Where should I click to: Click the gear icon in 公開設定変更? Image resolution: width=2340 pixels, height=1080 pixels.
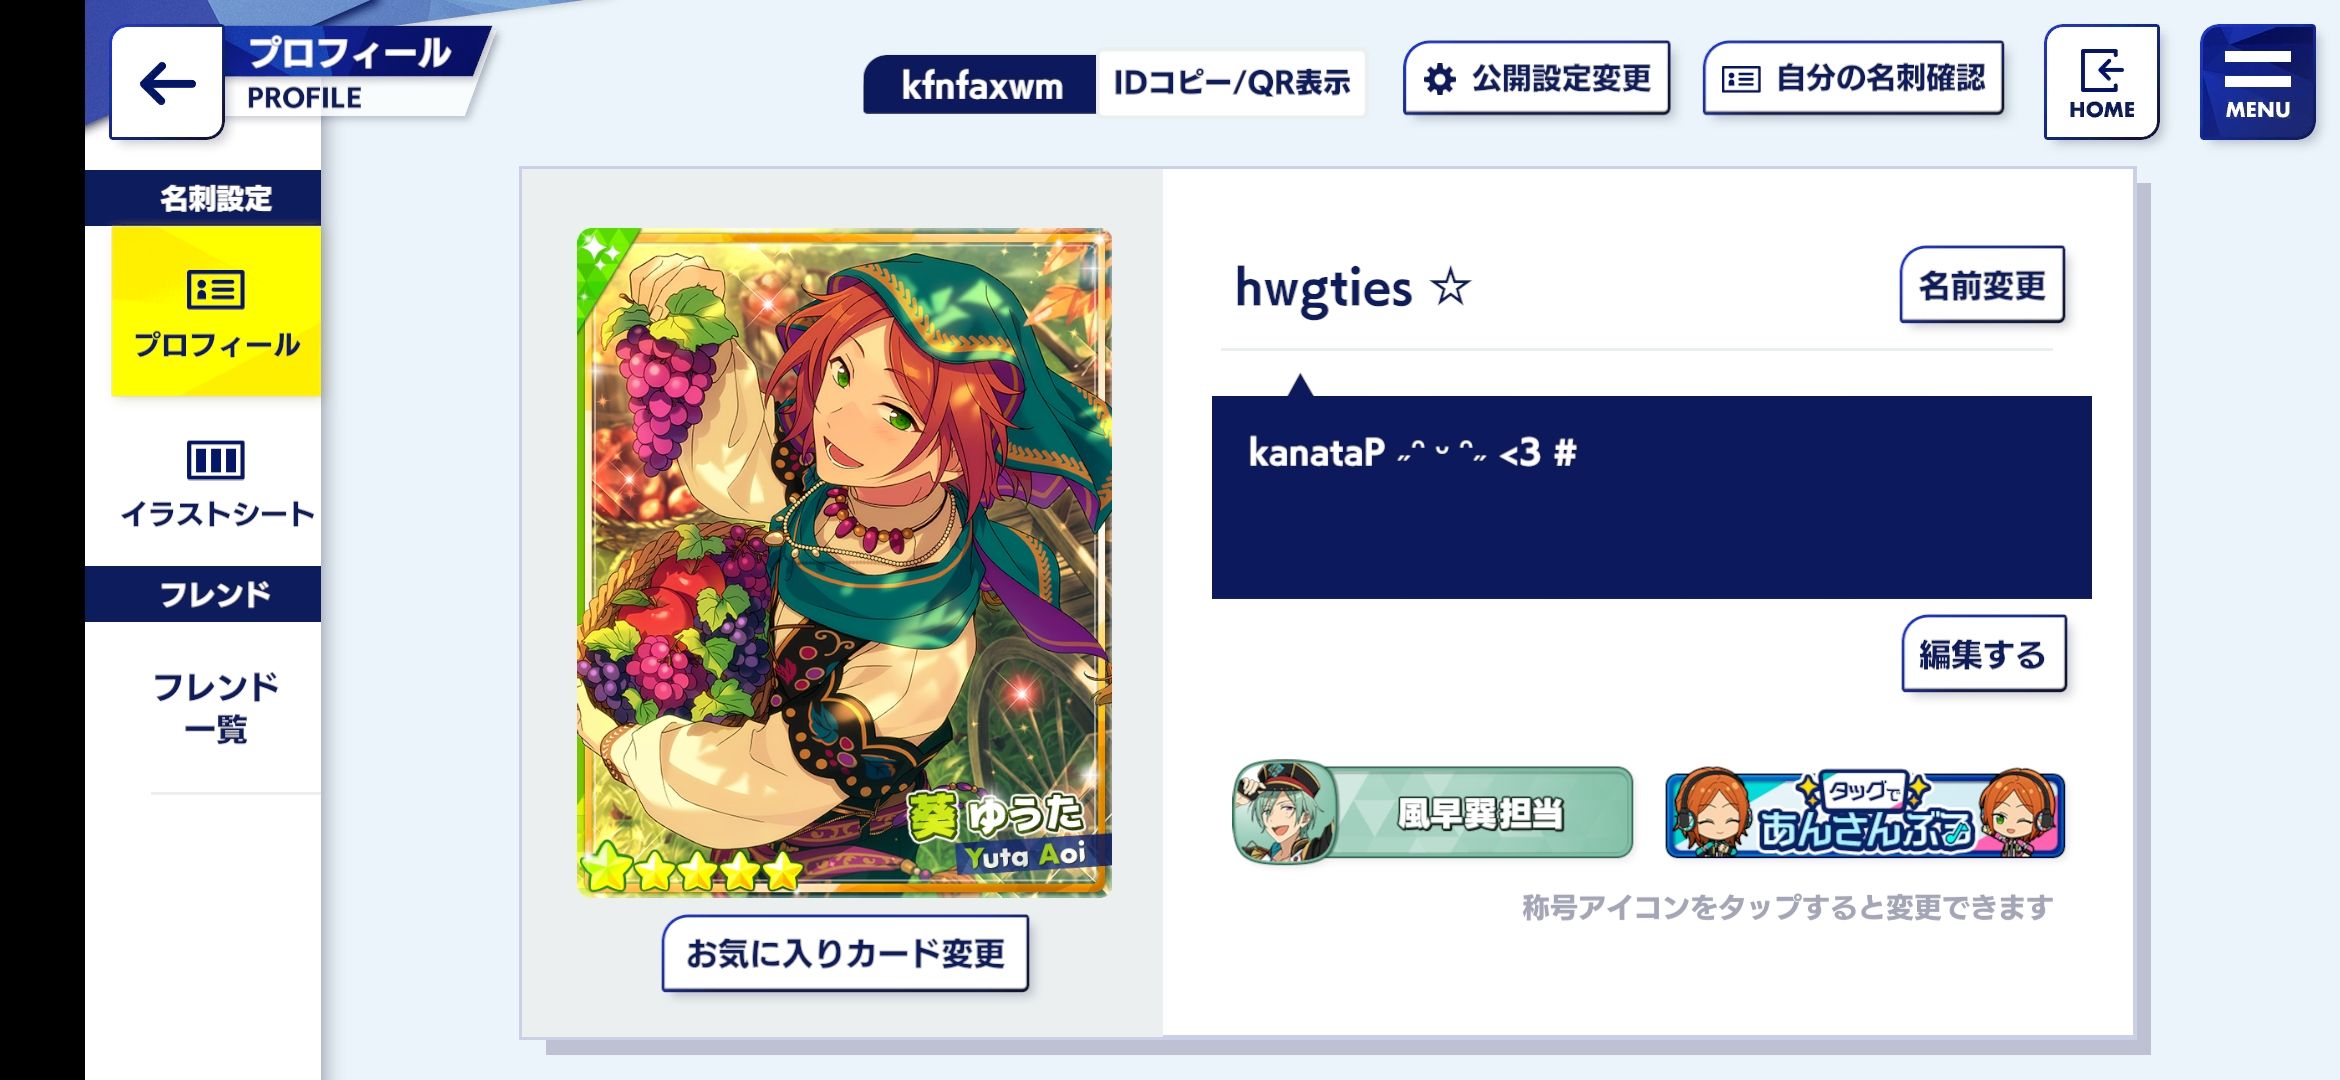coord(1439,79)
